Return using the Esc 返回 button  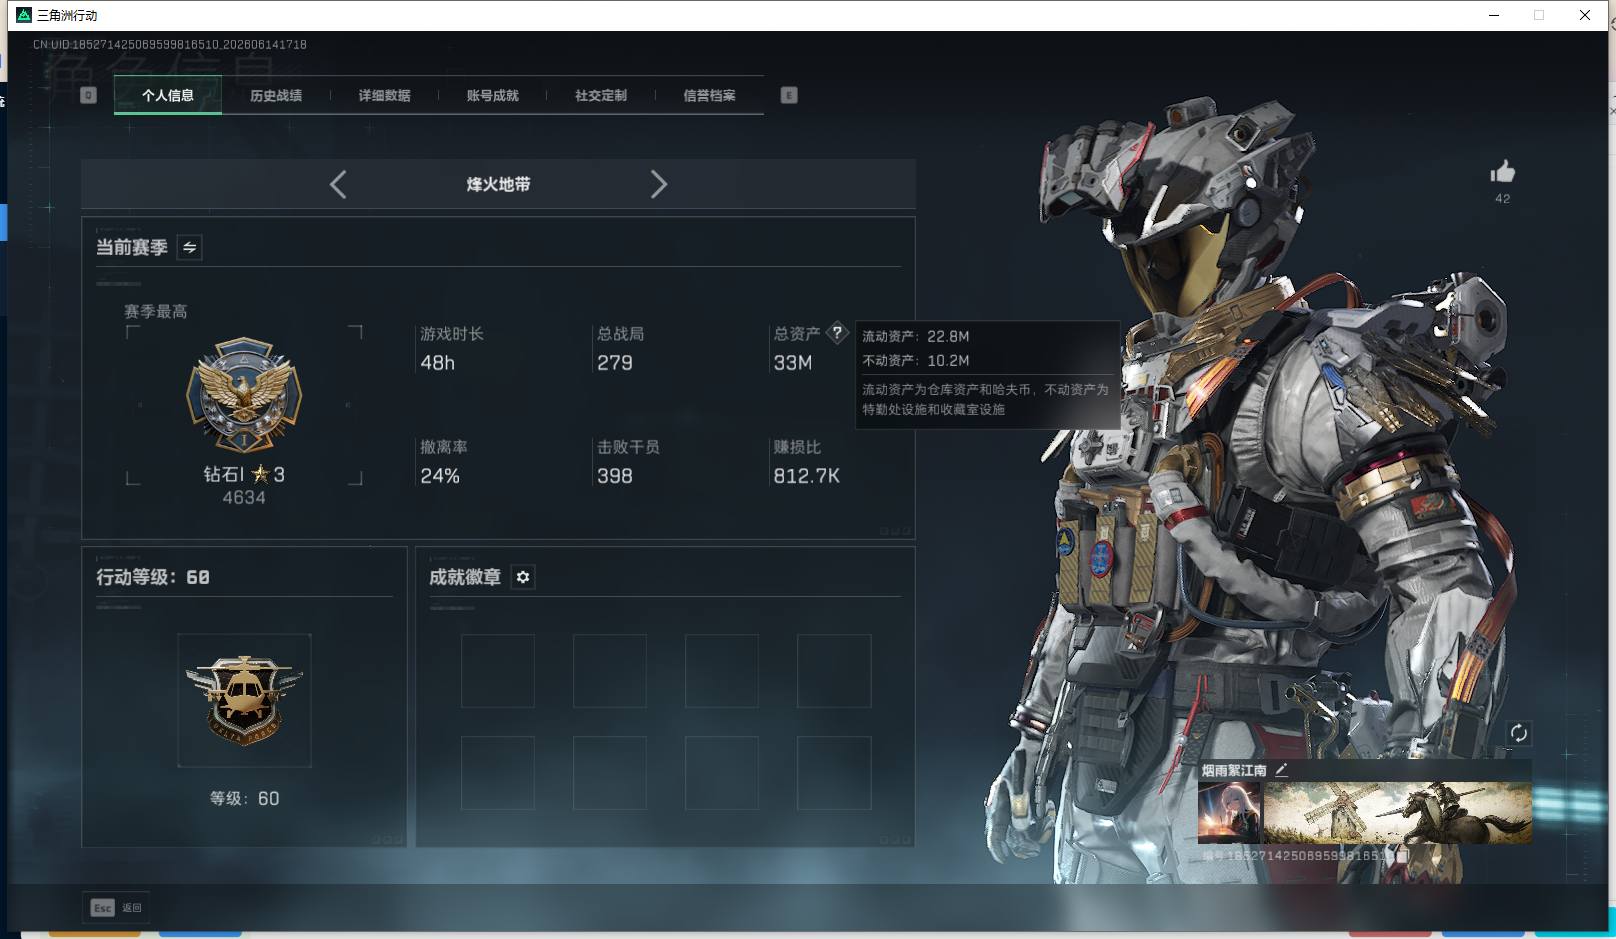pyautogui.click(x=116, y=908)
